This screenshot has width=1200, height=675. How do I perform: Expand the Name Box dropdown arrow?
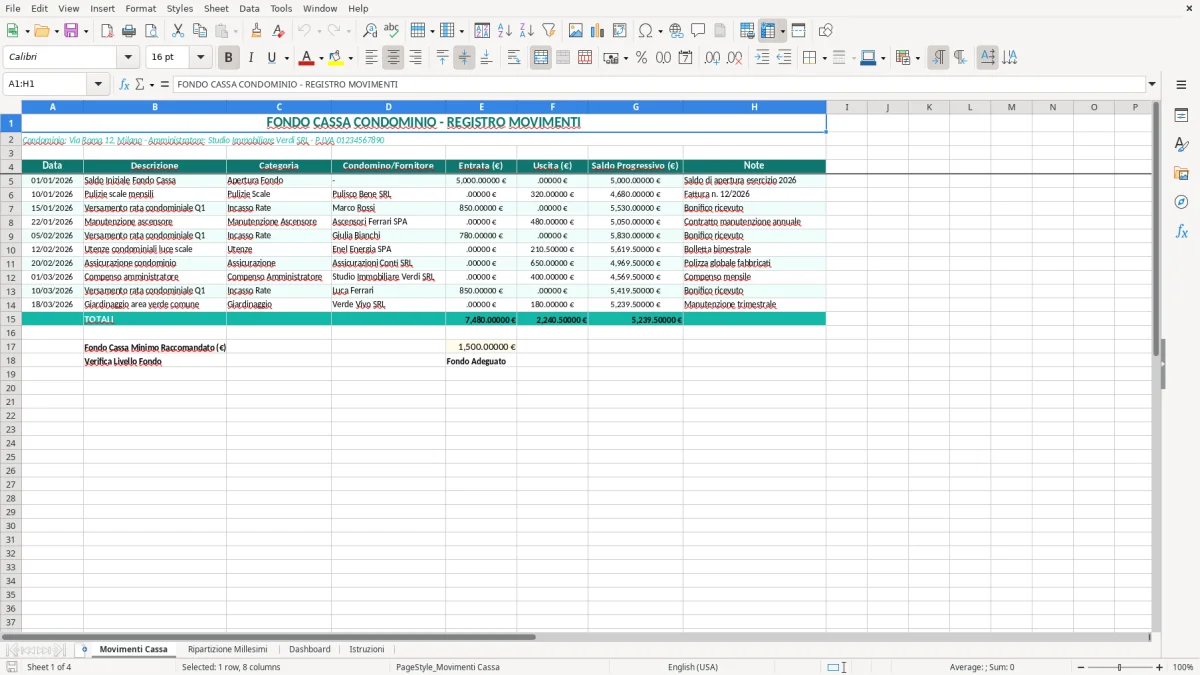pos(98,84)
